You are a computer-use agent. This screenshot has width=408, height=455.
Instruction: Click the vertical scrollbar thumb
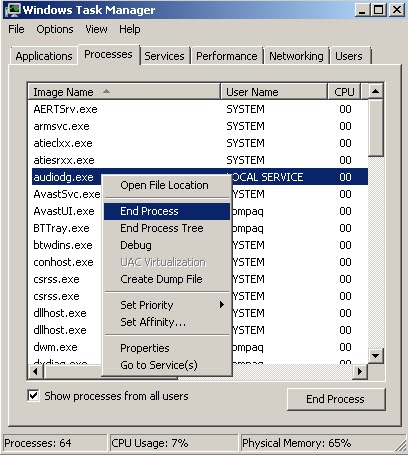point(376,128)
